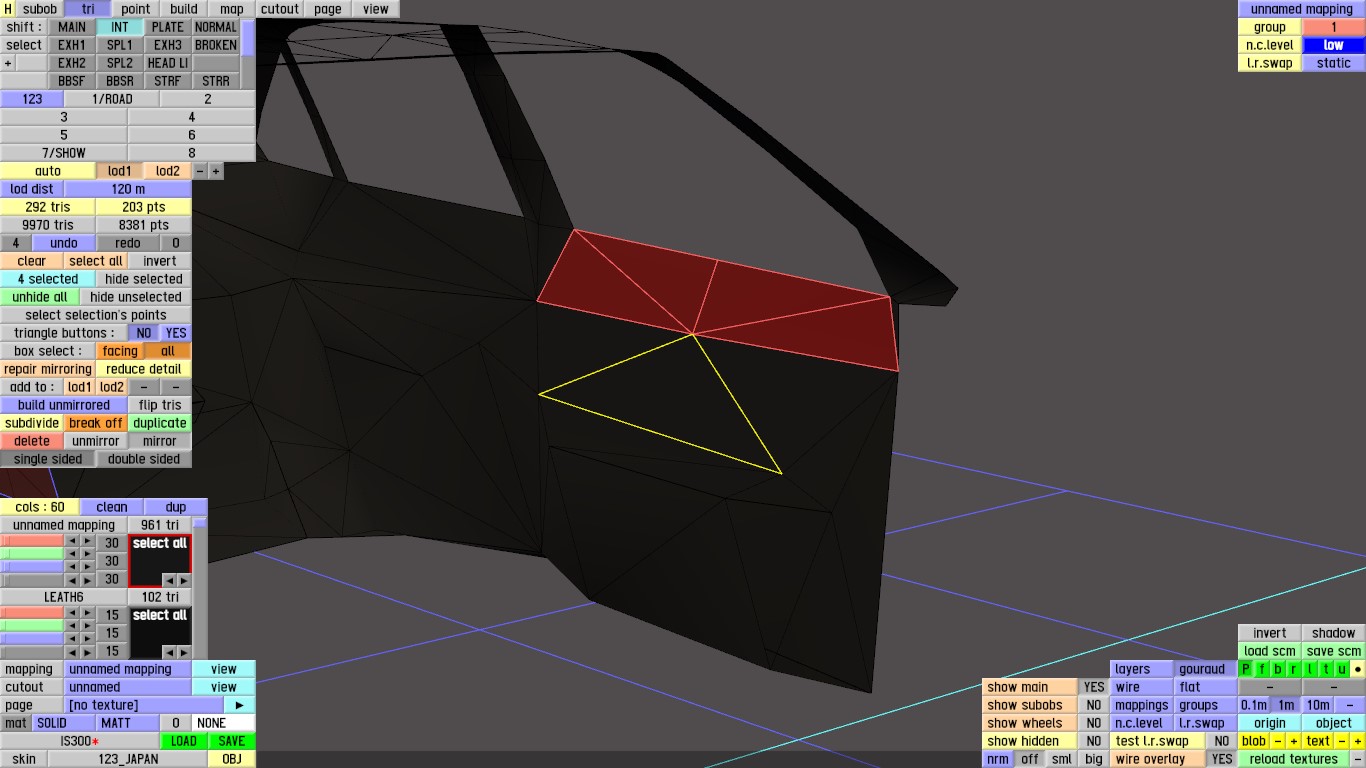This screenshot has height=768, width=1366.
Task: Click the plus button right of lod2
Action: (216, 171)
